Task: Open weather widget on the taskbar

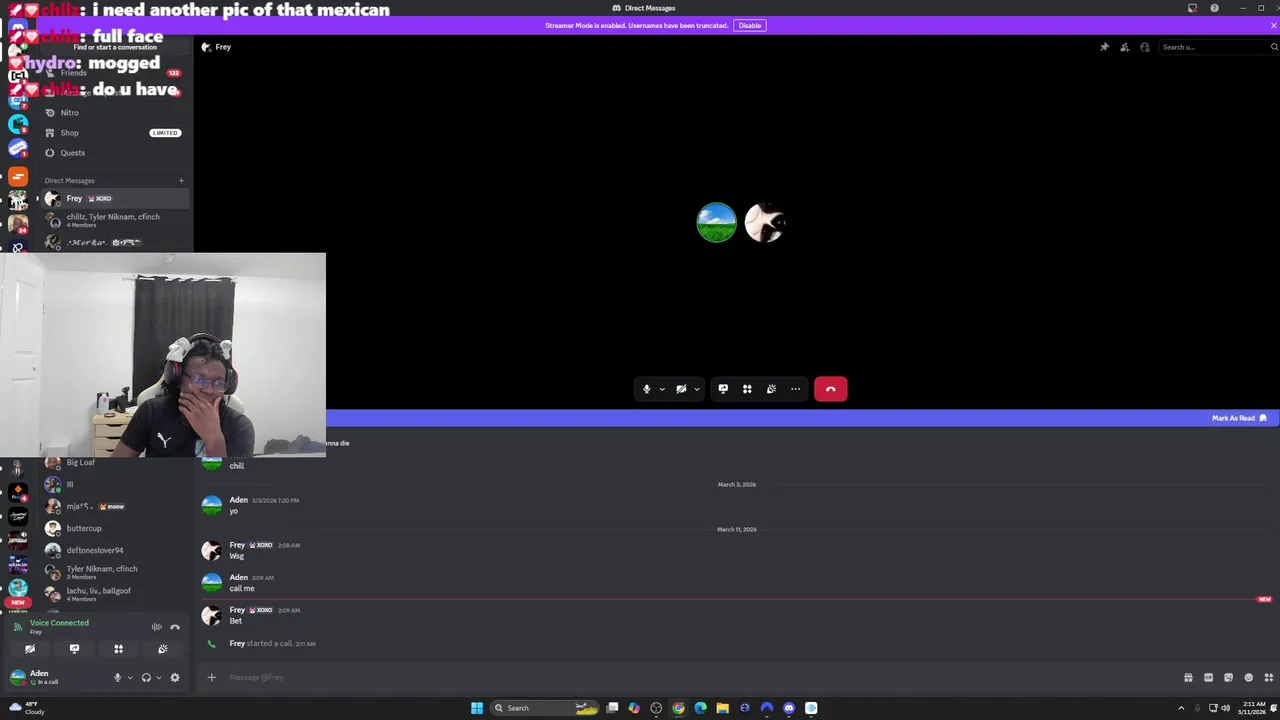Action: click(x=28, y=708)
